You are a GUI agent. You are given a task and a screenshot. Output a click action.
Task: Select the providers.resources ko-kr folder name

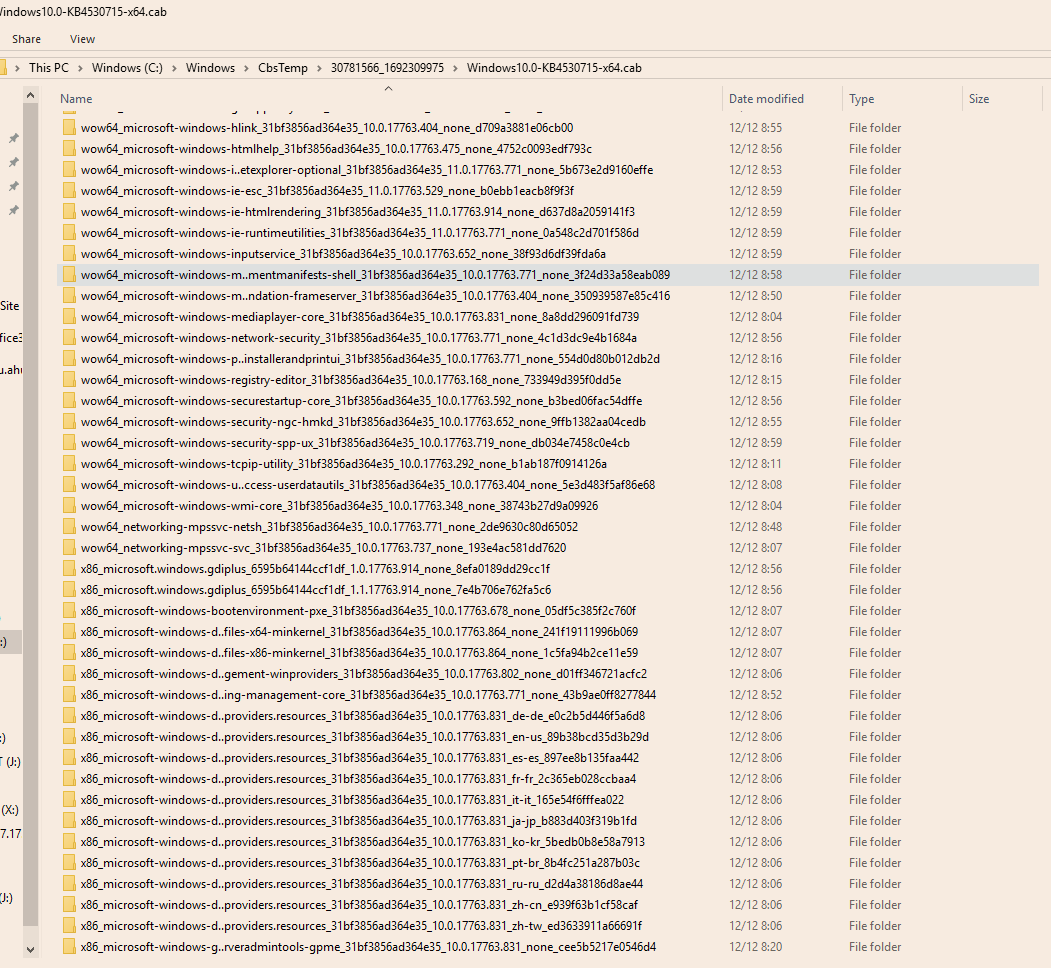pyautogui.click(x=363, y=842)
